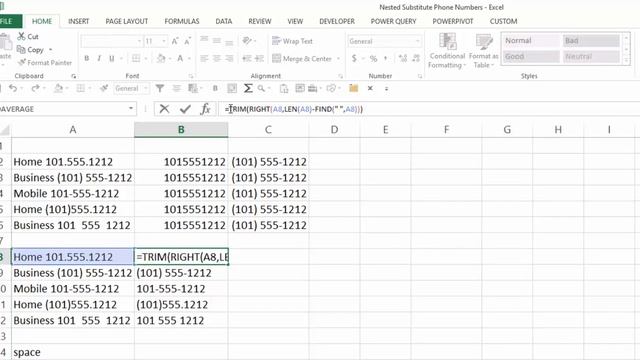
Task: Apply Comma Style number format
Action: coord(386,58)
